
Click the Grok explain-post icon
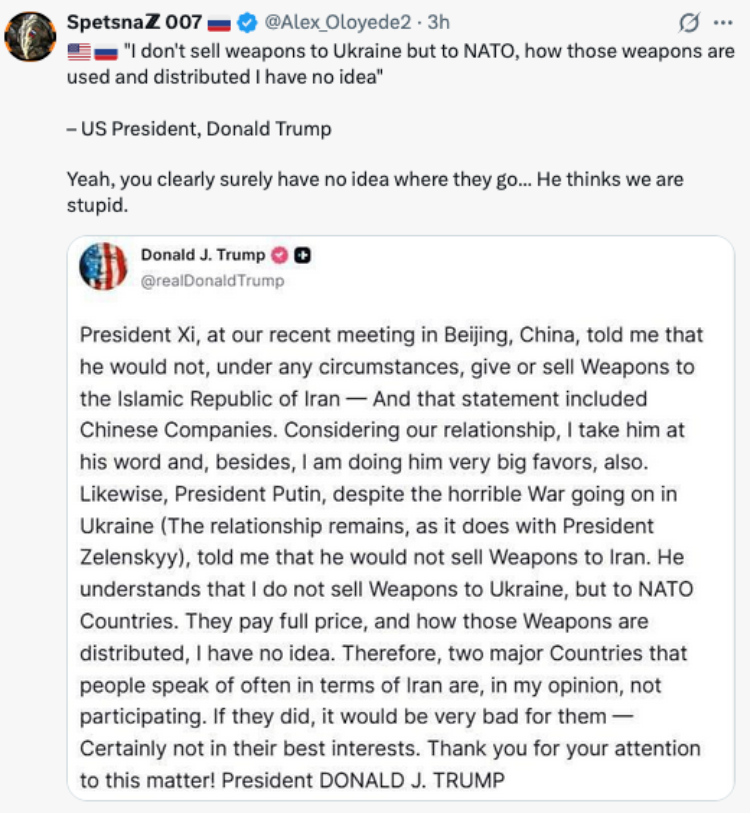coord(689,22)
